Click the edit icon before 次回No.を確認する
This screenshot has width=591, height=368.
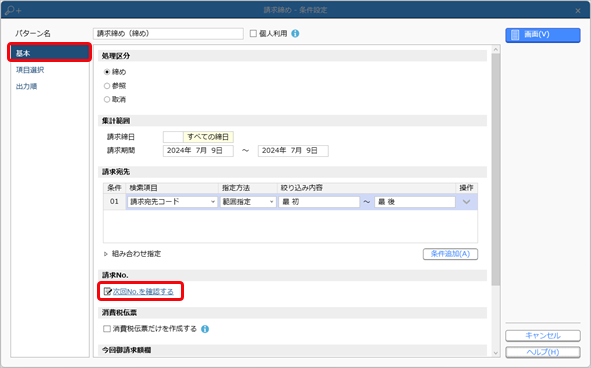tap(108, 291)
